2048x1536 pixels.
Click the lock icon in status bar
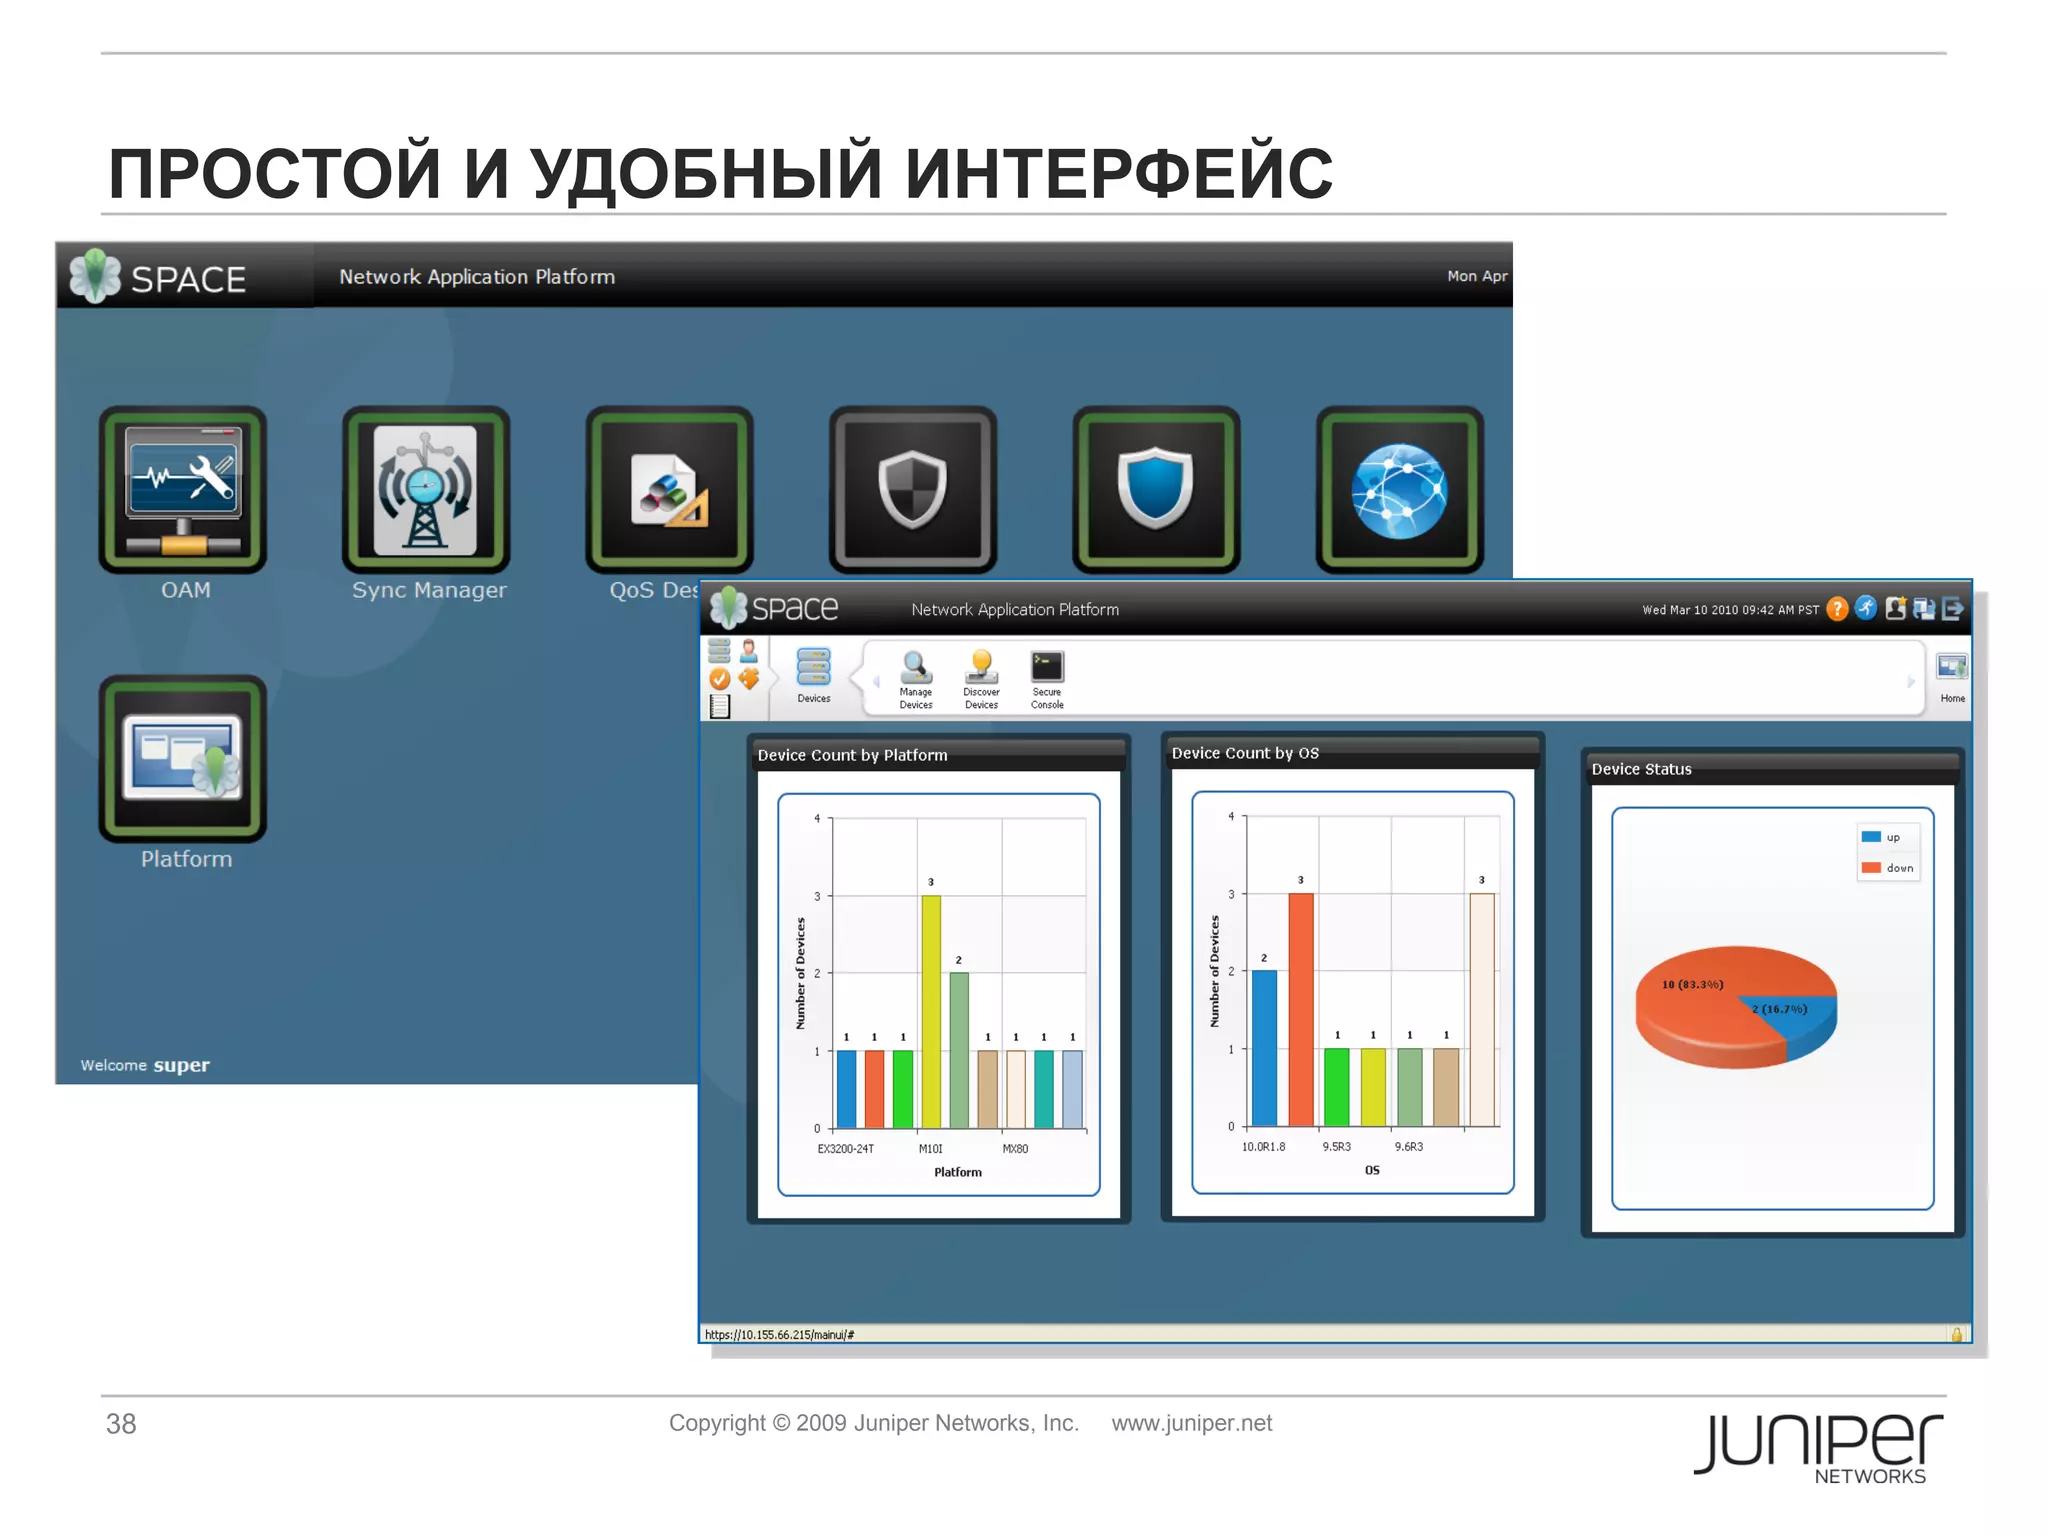coord(1957,1334)
